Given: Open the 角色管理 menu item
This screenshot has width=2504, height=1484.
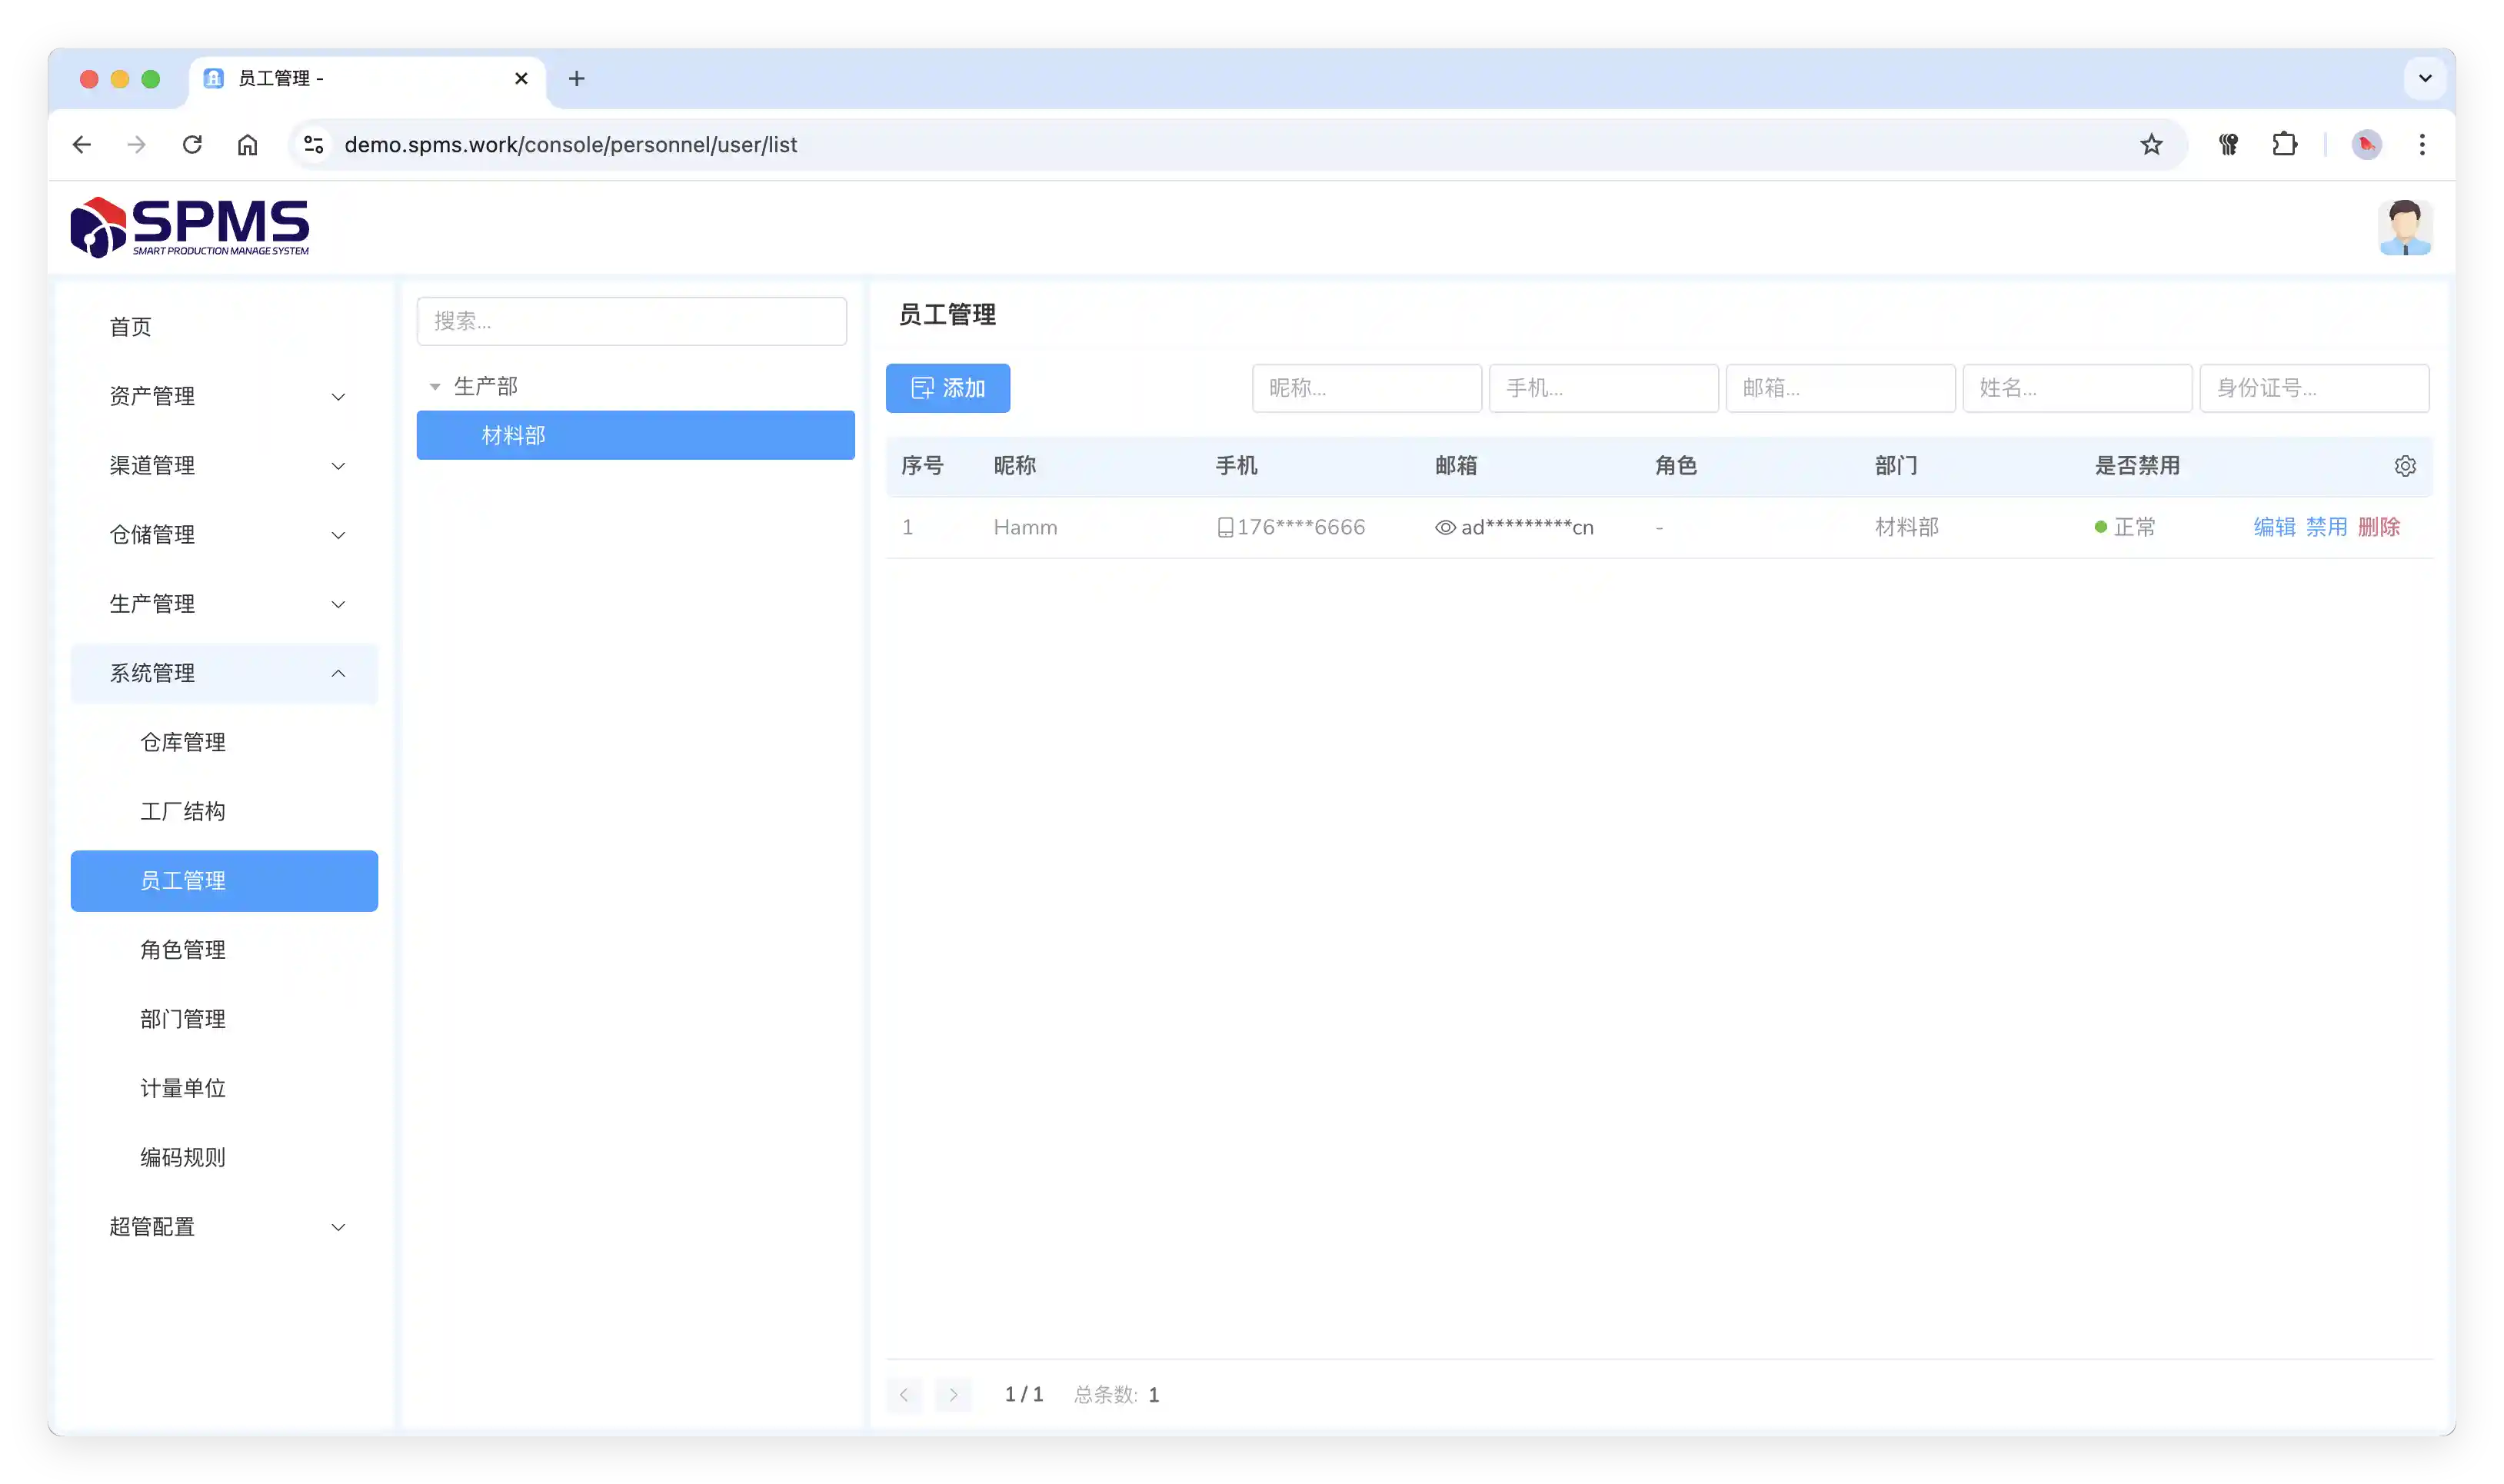Looking at the screenshot, I should click(x=183, y=950).
